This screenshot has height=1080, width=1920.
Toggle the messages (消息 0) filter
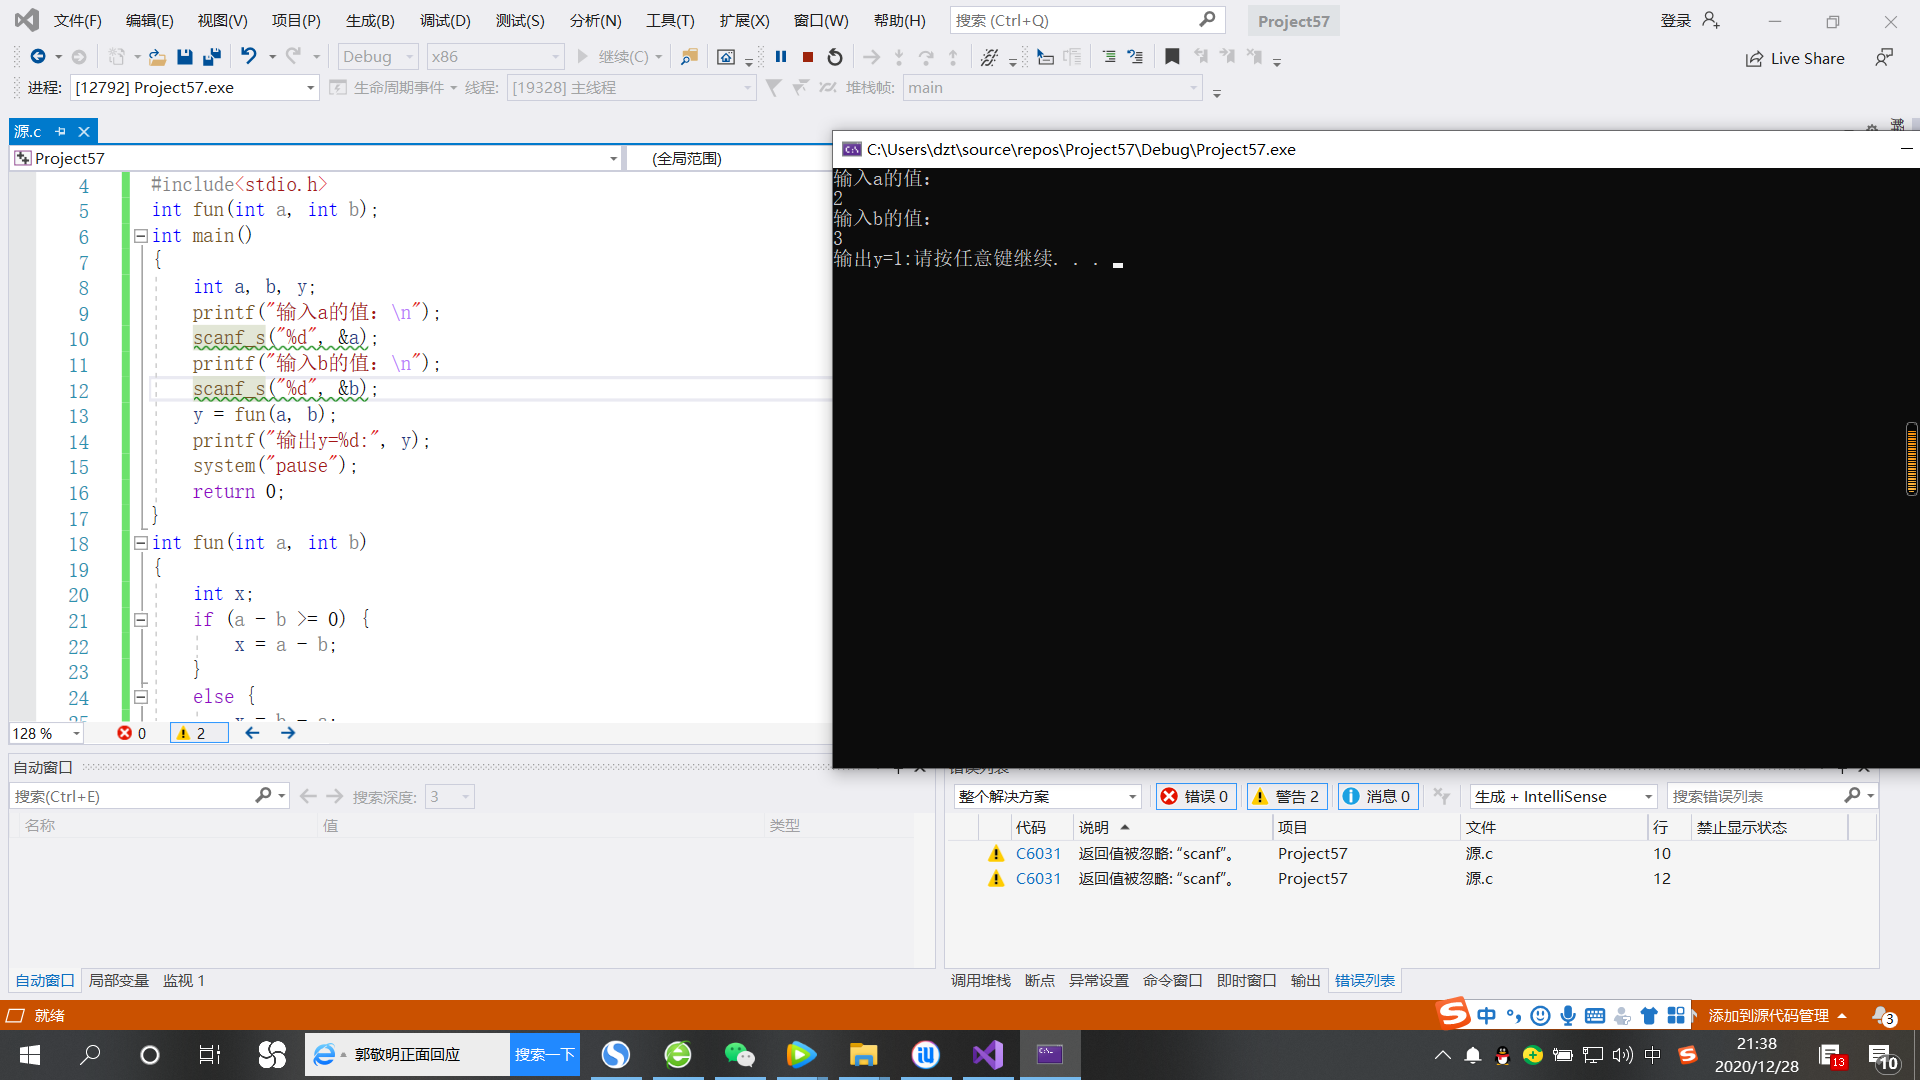1377,796
